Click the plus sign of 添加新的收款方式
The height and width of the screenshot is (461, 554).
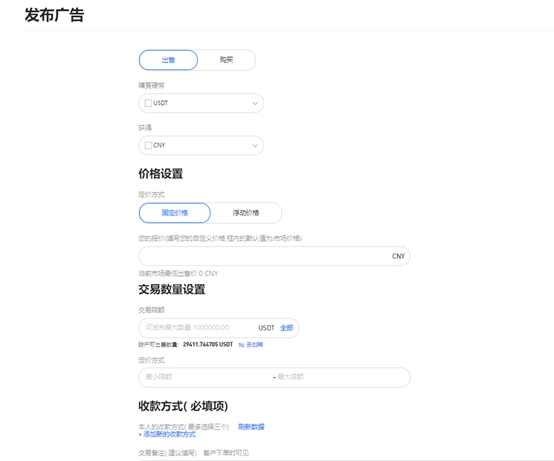point(140,435)
